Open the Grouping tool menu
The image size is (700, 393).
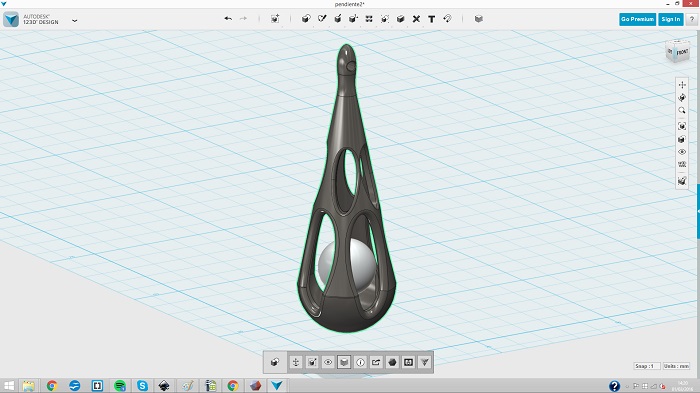pos(384,19)
